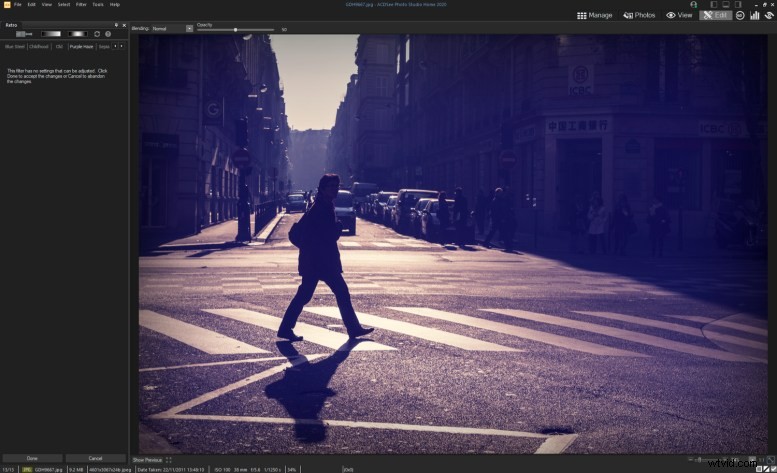
Task: Click the Show Previous button
Action: [147, 460]
